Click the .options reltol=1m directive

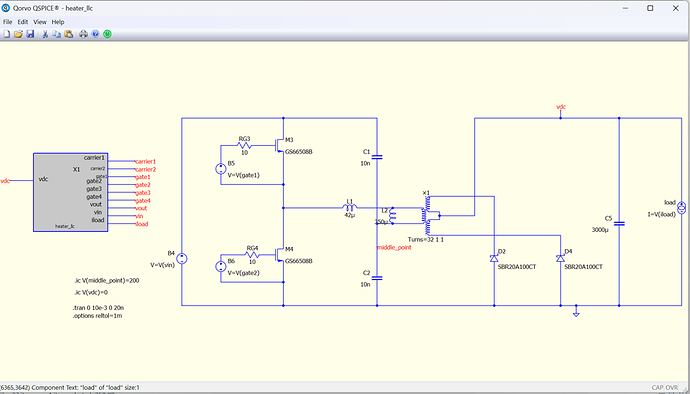[97, 316]
